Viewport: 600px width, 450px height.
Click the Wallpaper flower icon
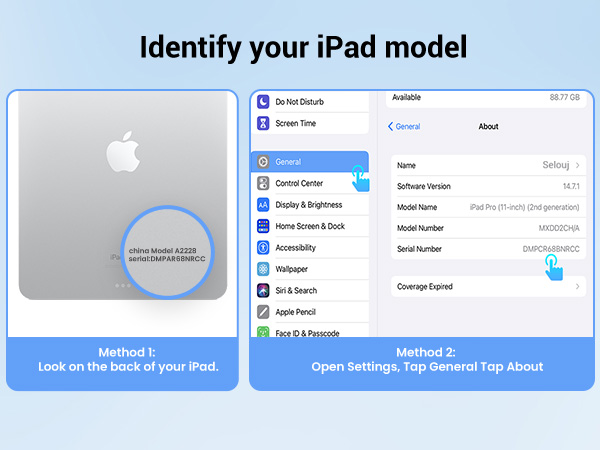tap(263, 269)
